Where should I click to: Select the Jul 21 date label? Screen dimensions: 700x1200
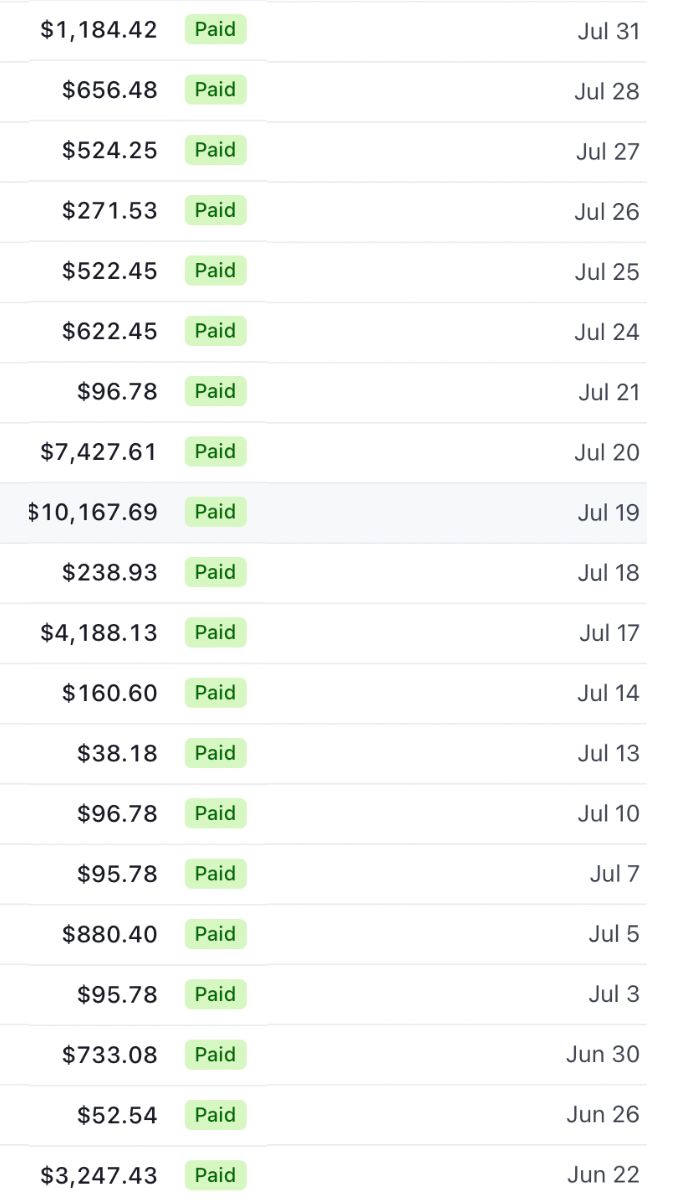point(608,392)
